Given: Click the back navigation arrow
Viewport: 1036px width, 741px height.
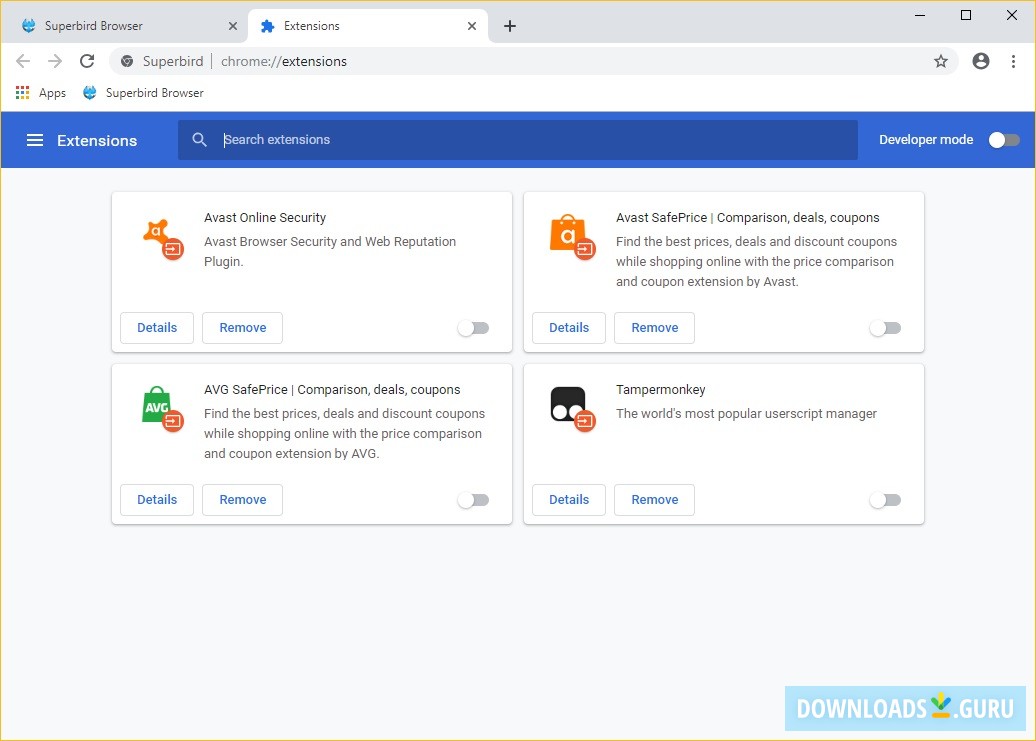Looking at the screenshot, I should pos(23,61).
